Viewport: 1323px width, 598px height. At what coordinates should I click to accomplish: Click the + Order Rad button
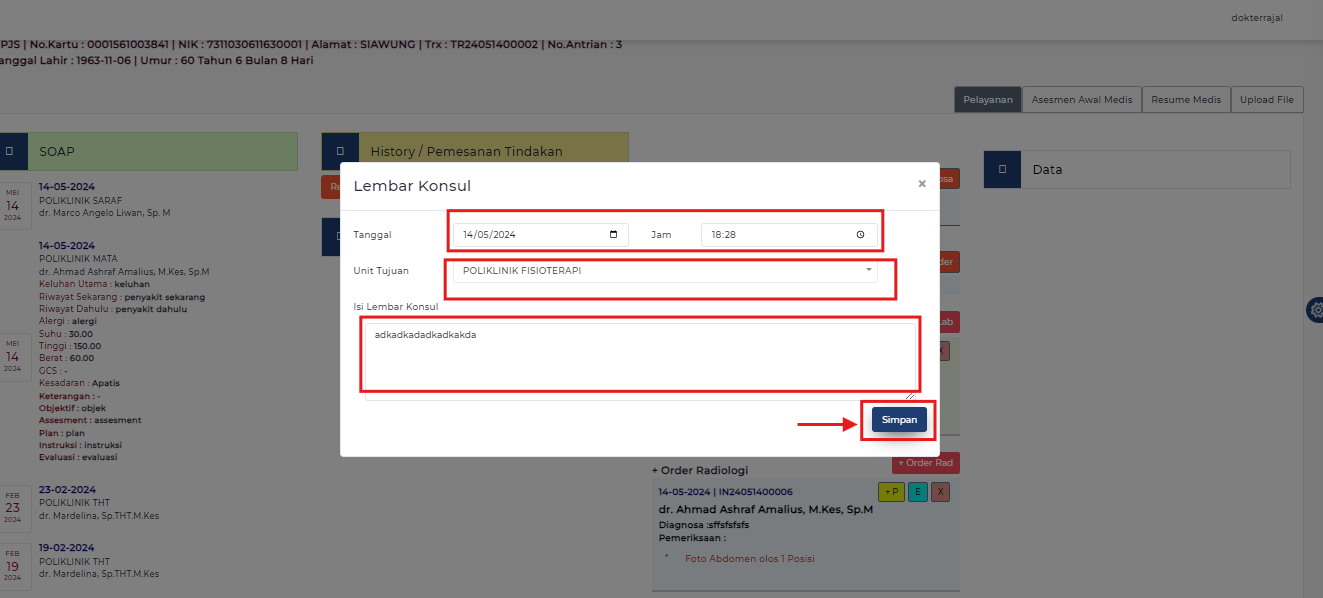[925, 463]
